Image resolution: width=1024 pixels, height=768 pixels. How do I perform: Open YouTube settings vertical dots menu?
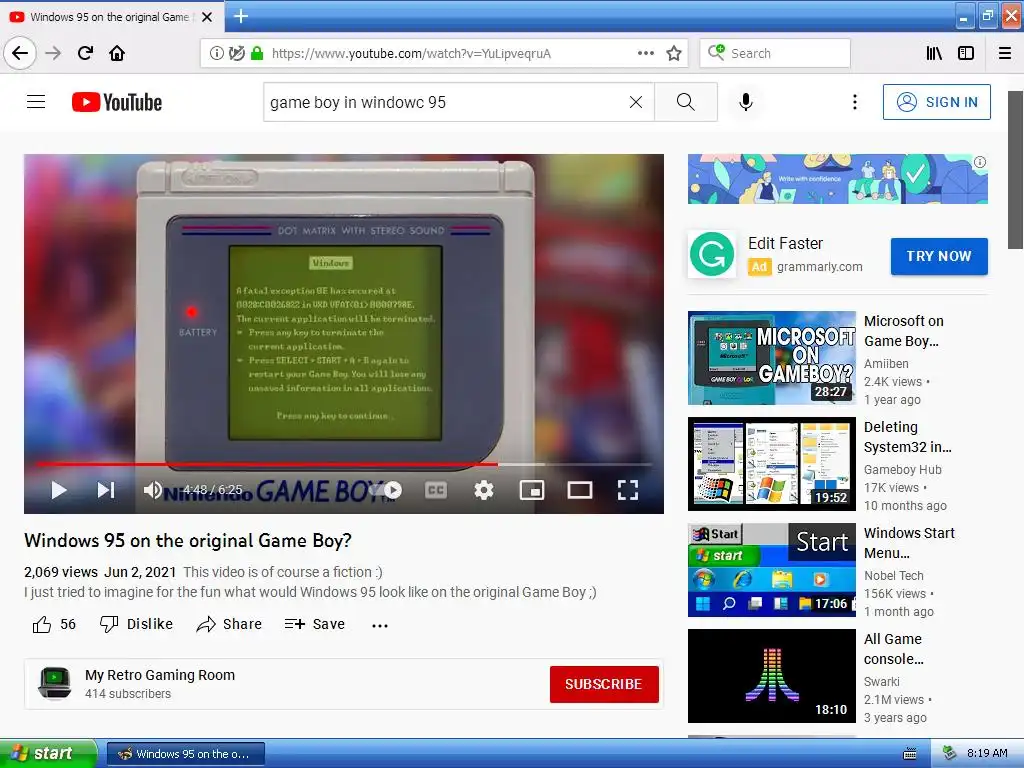854,102
